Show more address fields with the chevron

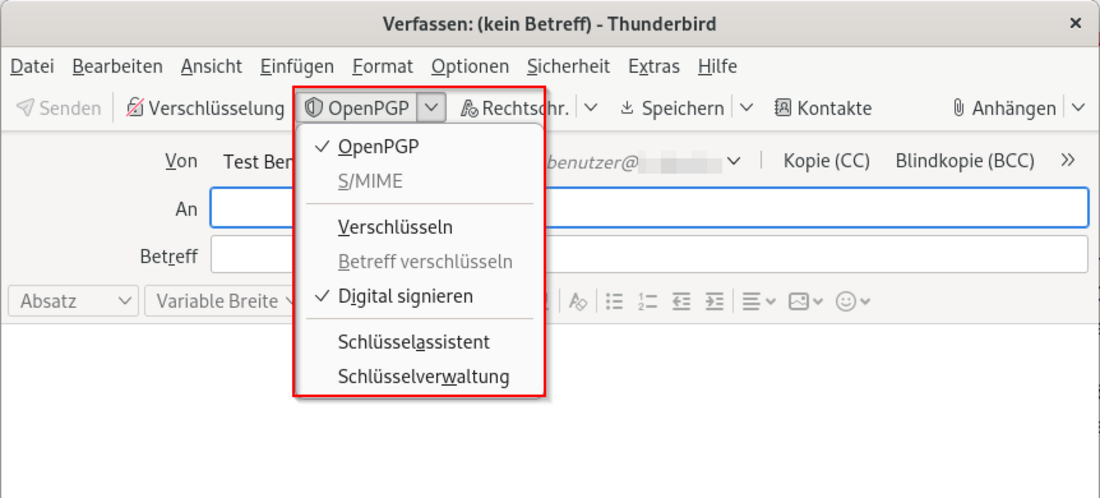tap(1068, 161)
